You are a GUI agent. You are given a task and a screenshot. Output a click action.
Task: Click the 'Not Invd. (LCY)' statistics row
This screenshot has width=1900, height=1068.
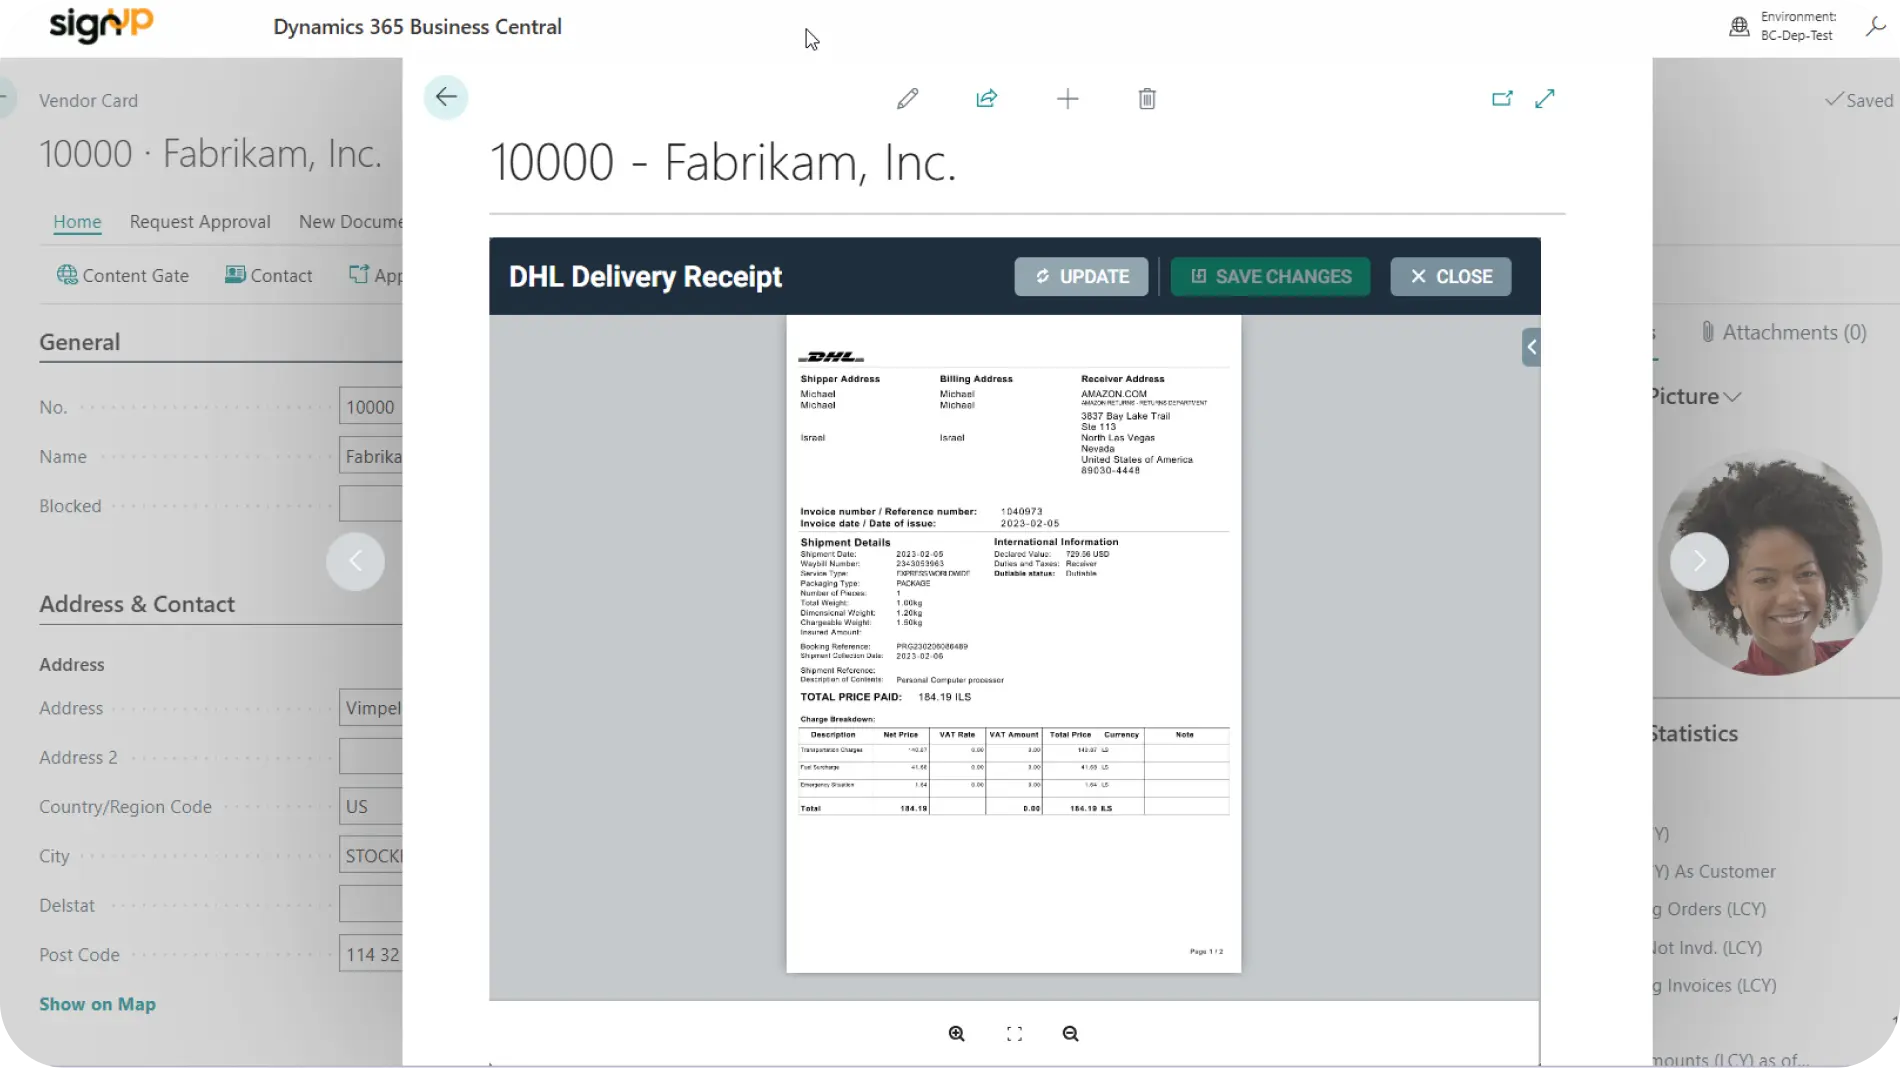click(x=1707, y=947)
